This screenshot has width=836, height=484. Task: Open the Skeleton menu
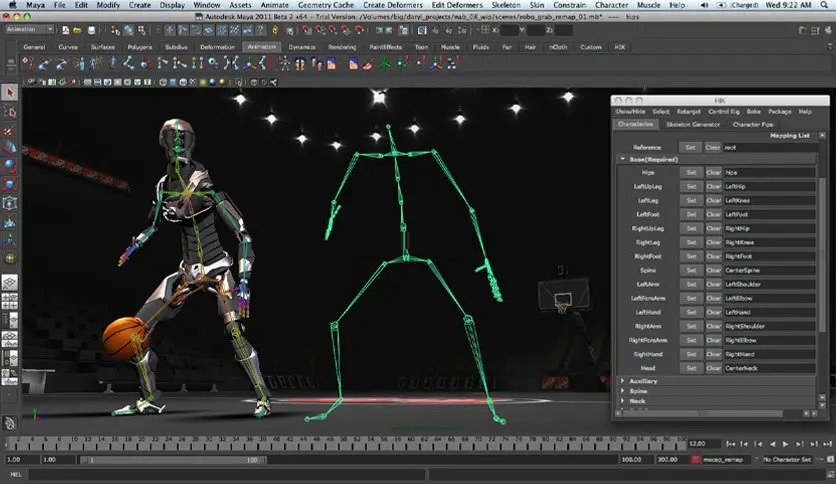[506, 5]
